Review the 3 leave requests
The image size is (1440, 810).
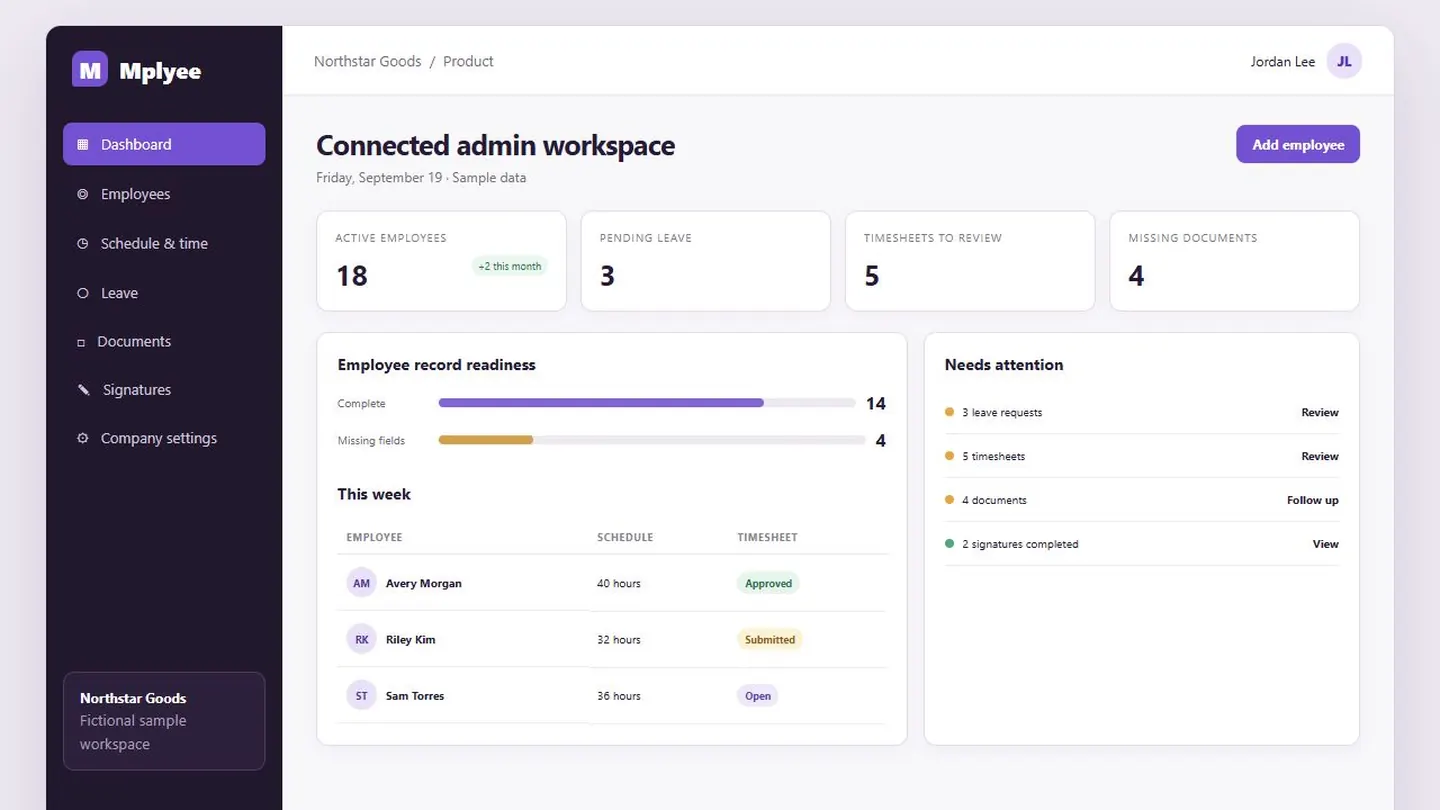(x=1319, y=412)
